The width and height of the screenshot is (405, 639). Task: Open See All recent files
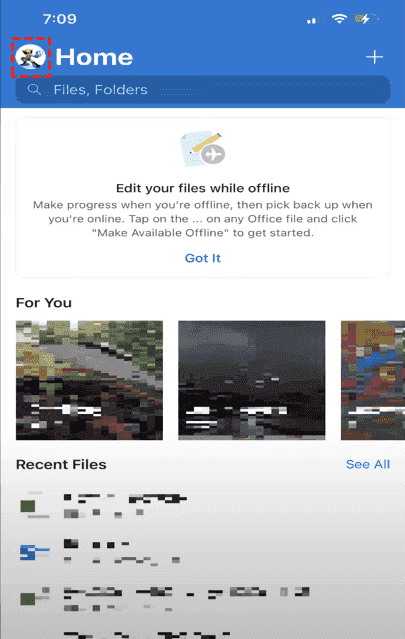click(368, 464)
